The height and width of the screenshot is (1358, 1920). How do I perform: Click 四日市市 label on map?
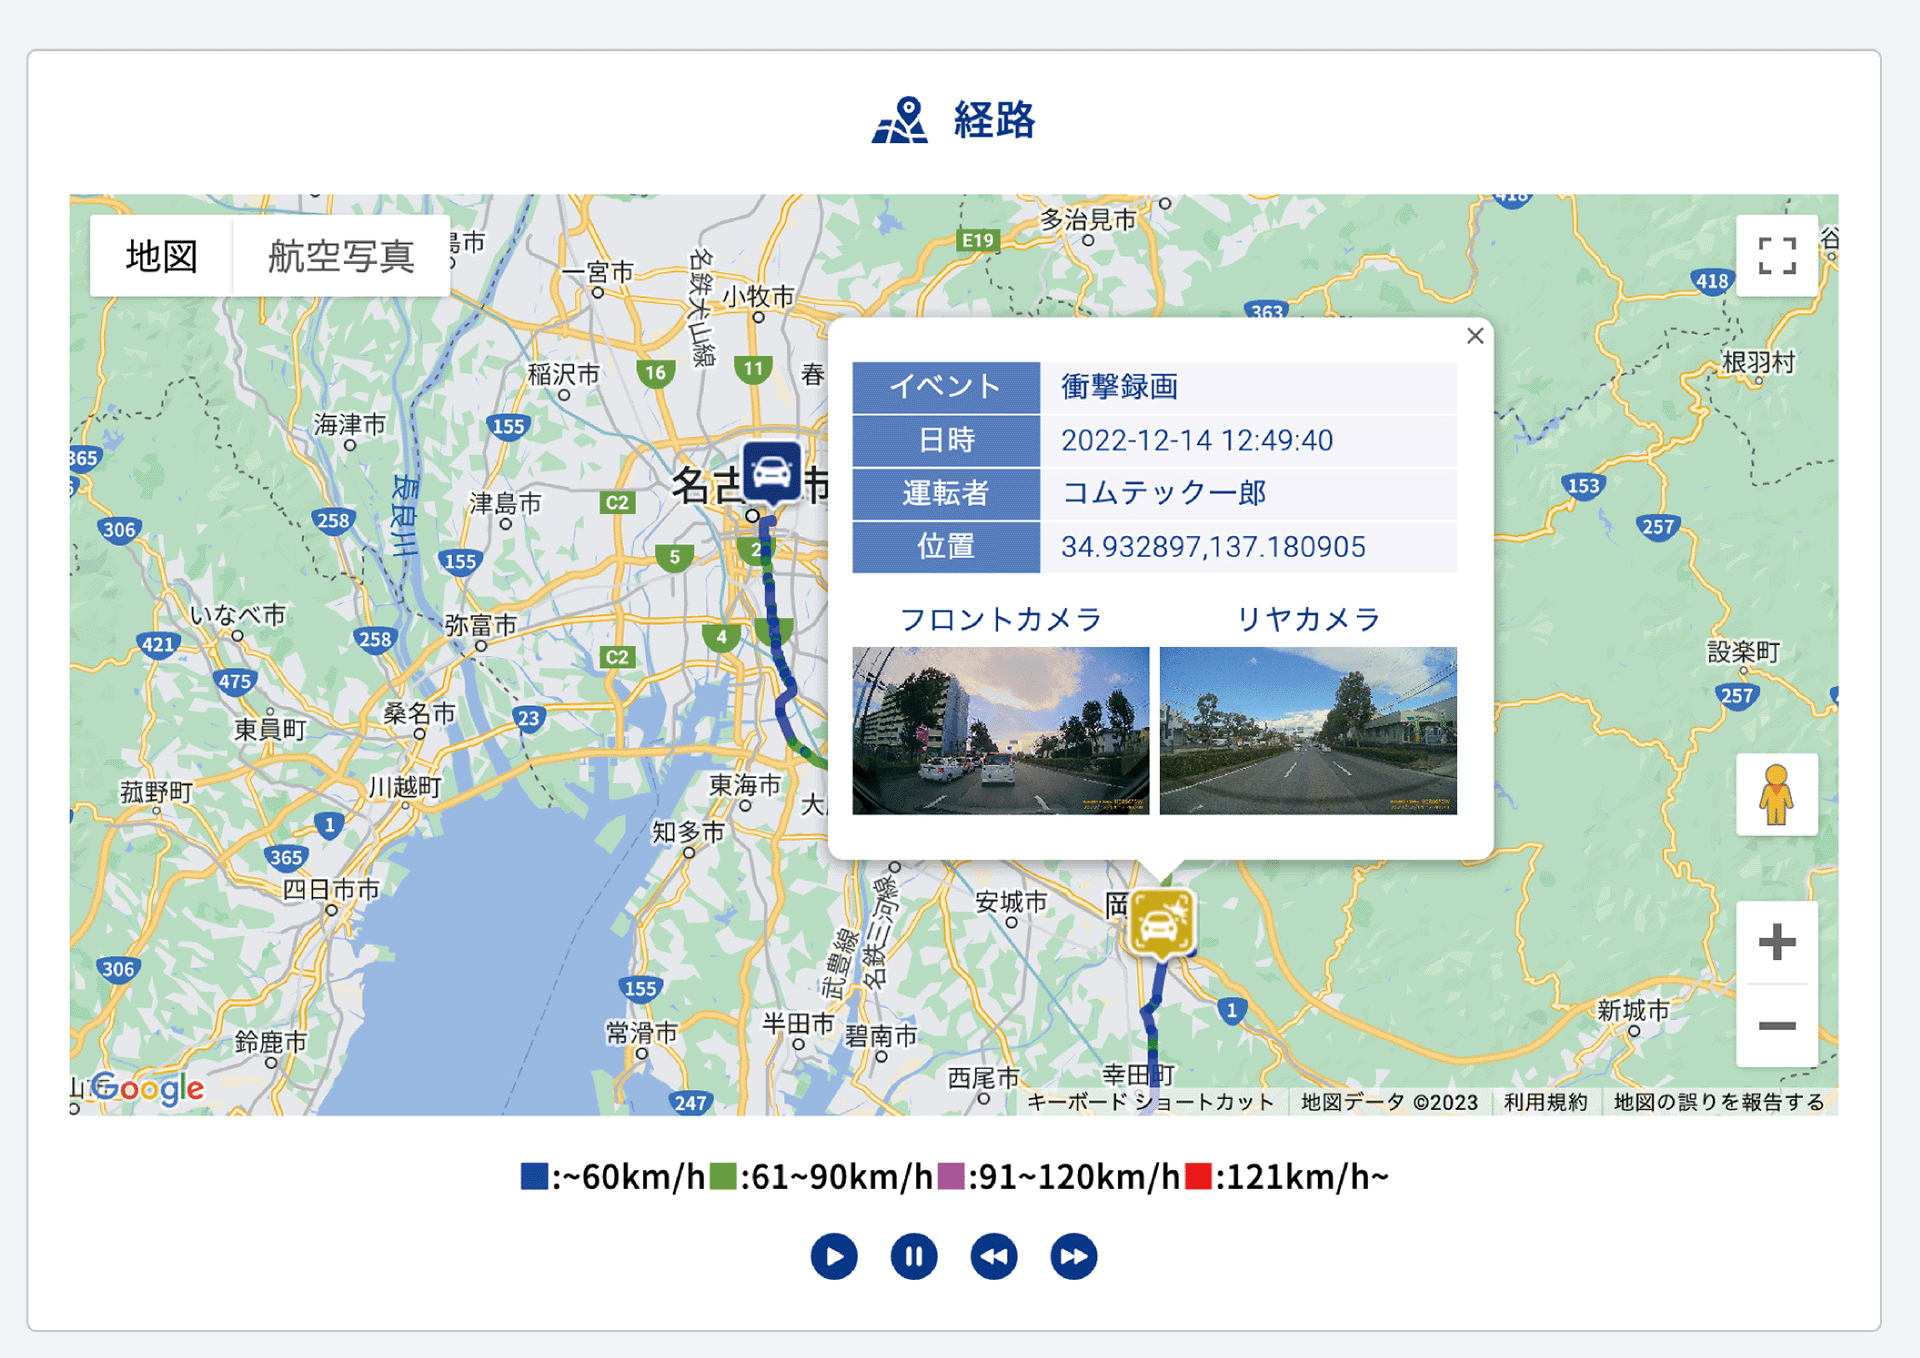[x=331, y=889]
